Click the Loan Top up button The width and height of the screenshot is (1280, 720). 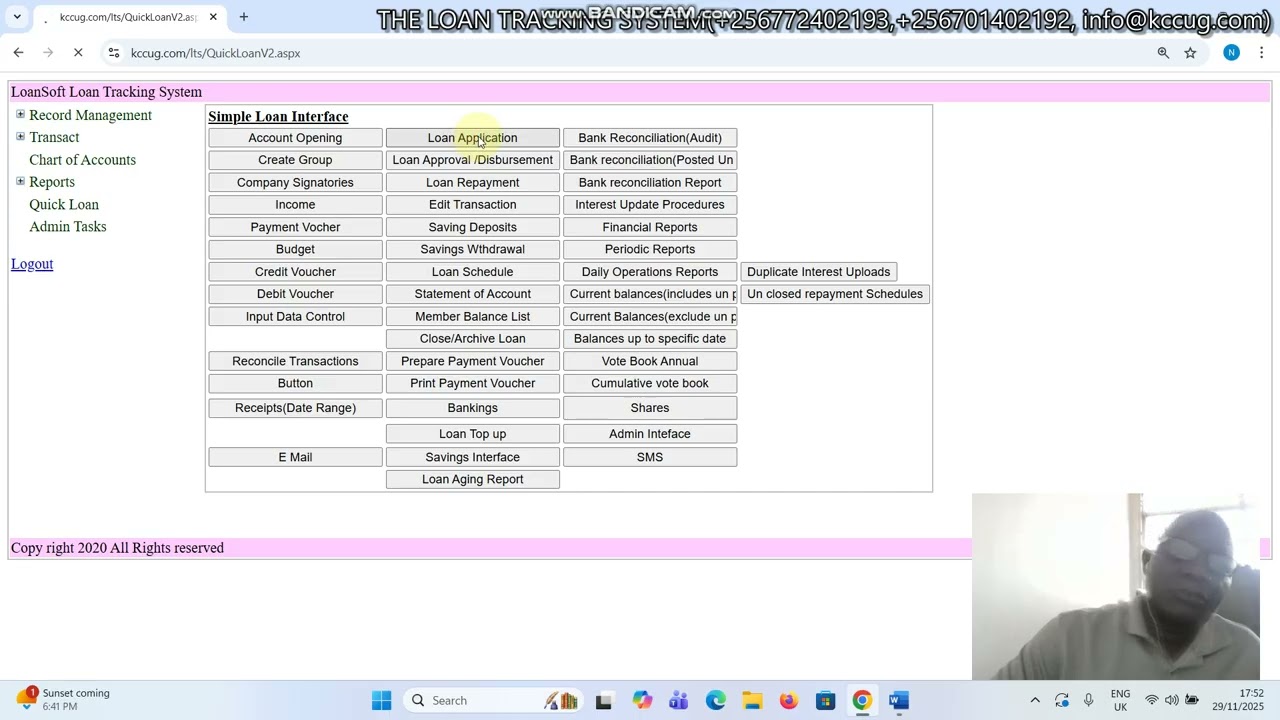pos(472,434)
